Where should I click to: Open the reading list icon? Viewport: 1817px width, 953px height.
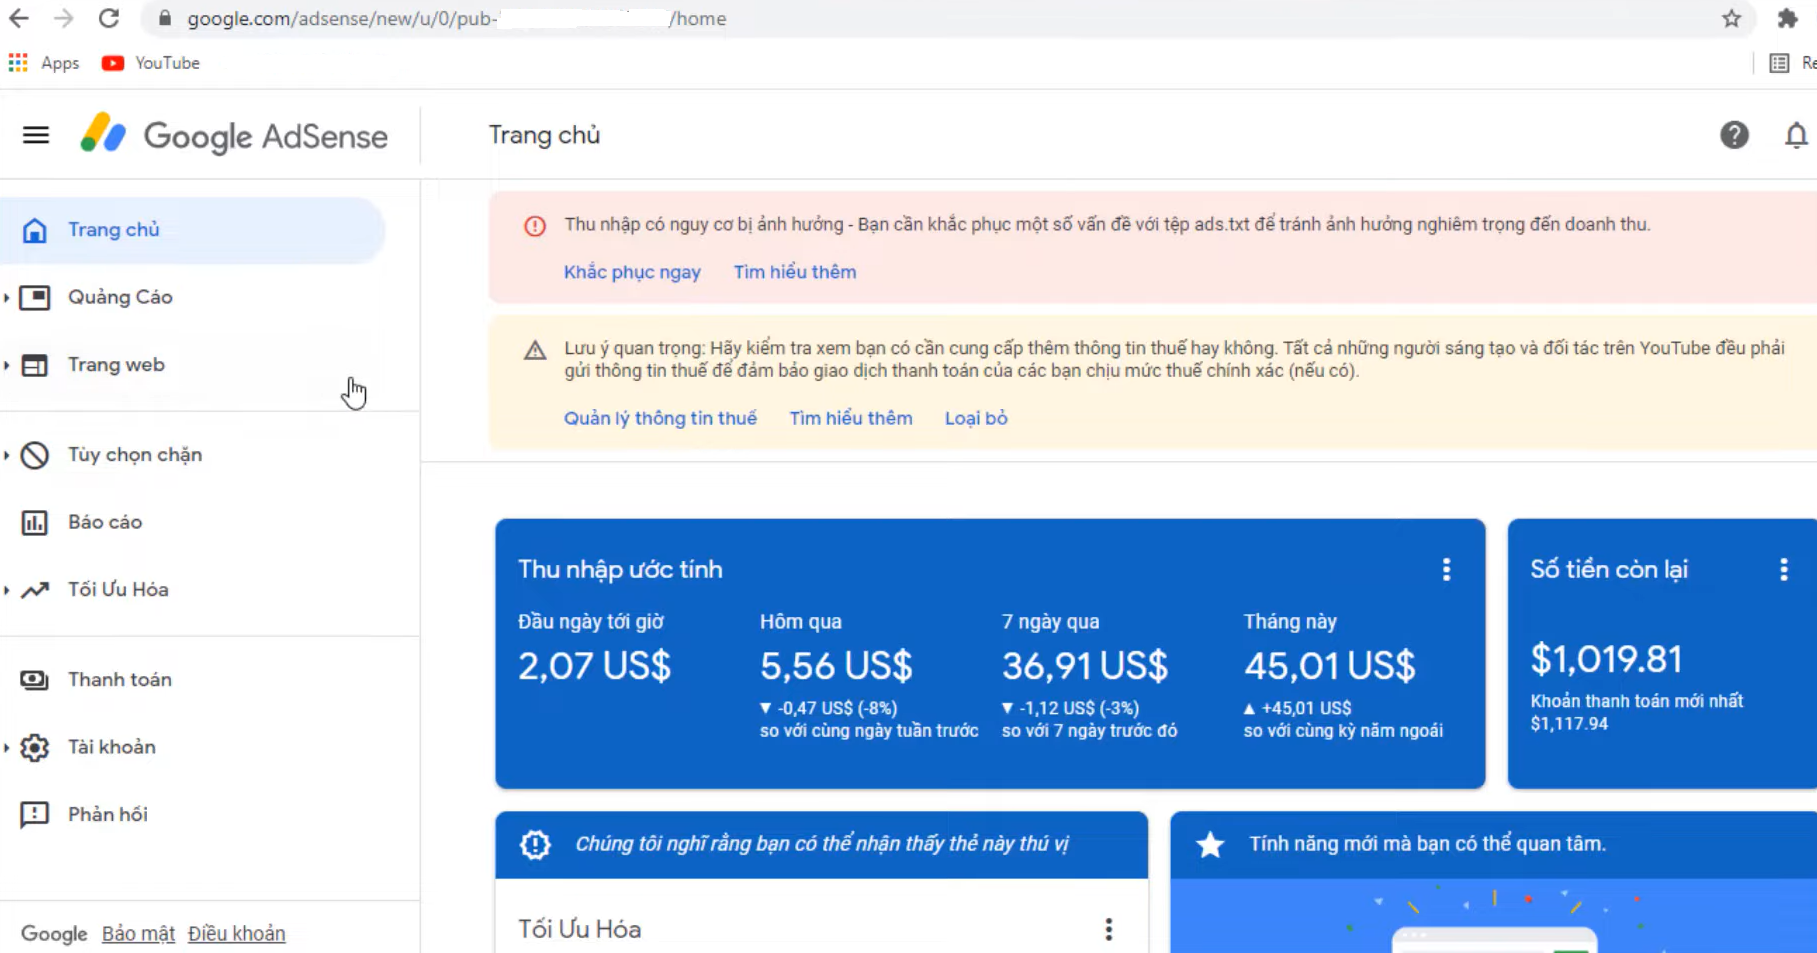pyautogui.click(x=1779, y=63)
